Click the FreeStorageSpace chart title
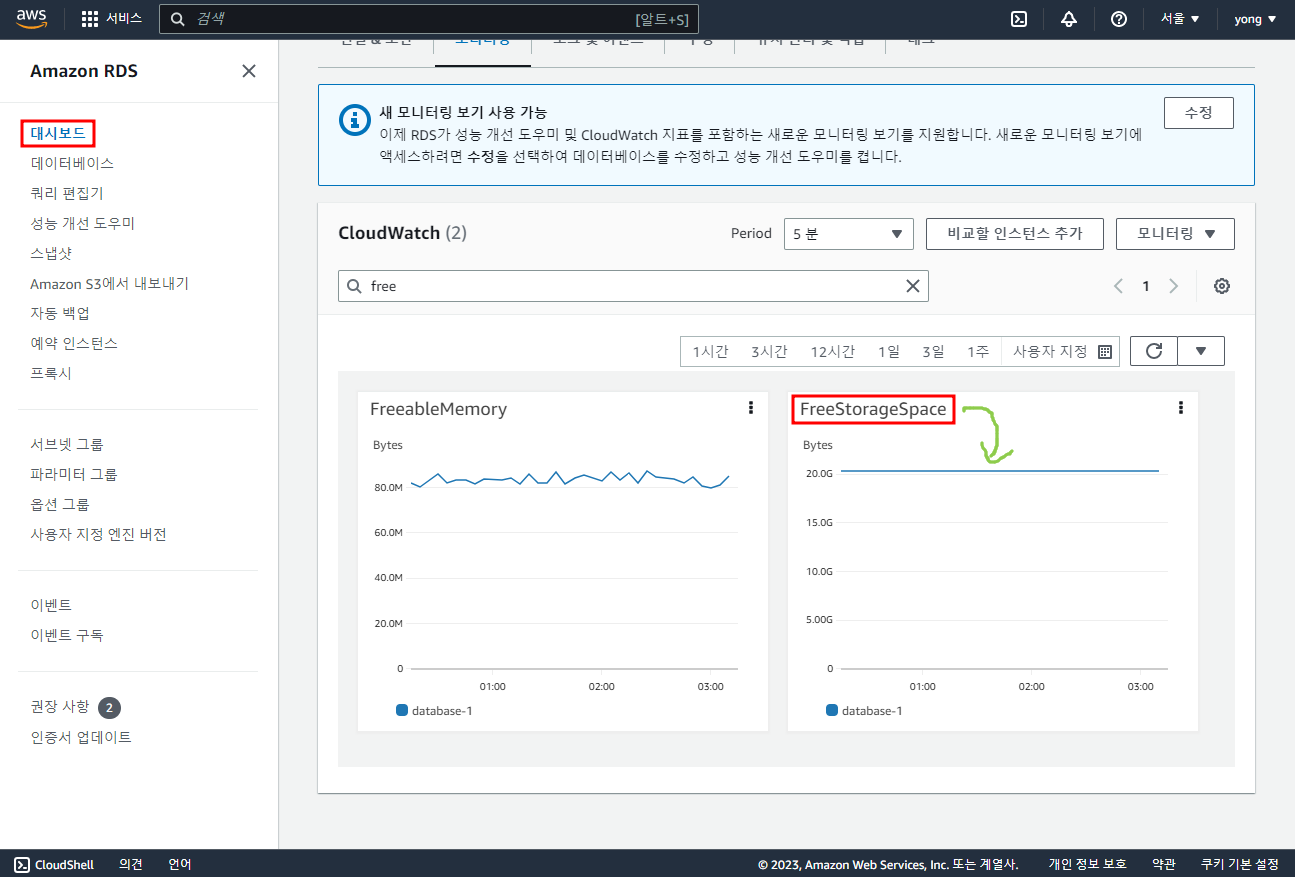Viewport: 1295px width, 877px height. (x=873, y=409)
